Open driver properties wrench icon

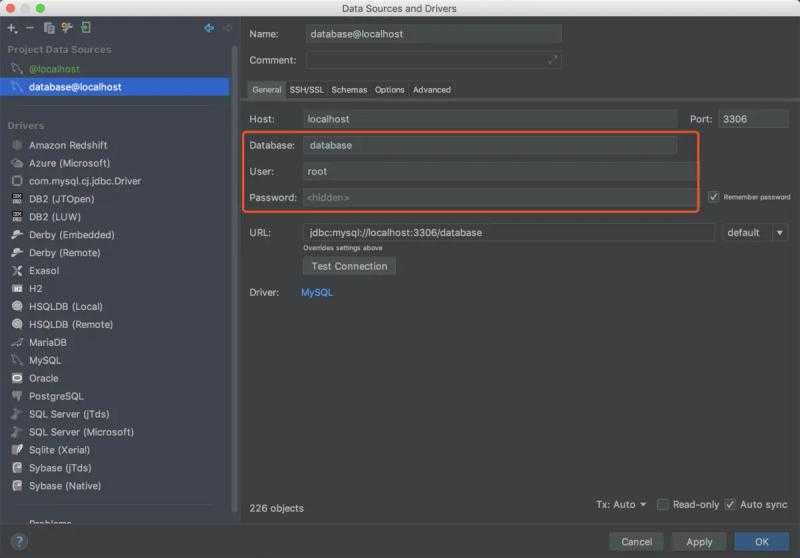pyautogui.click(x=67, y=28)
